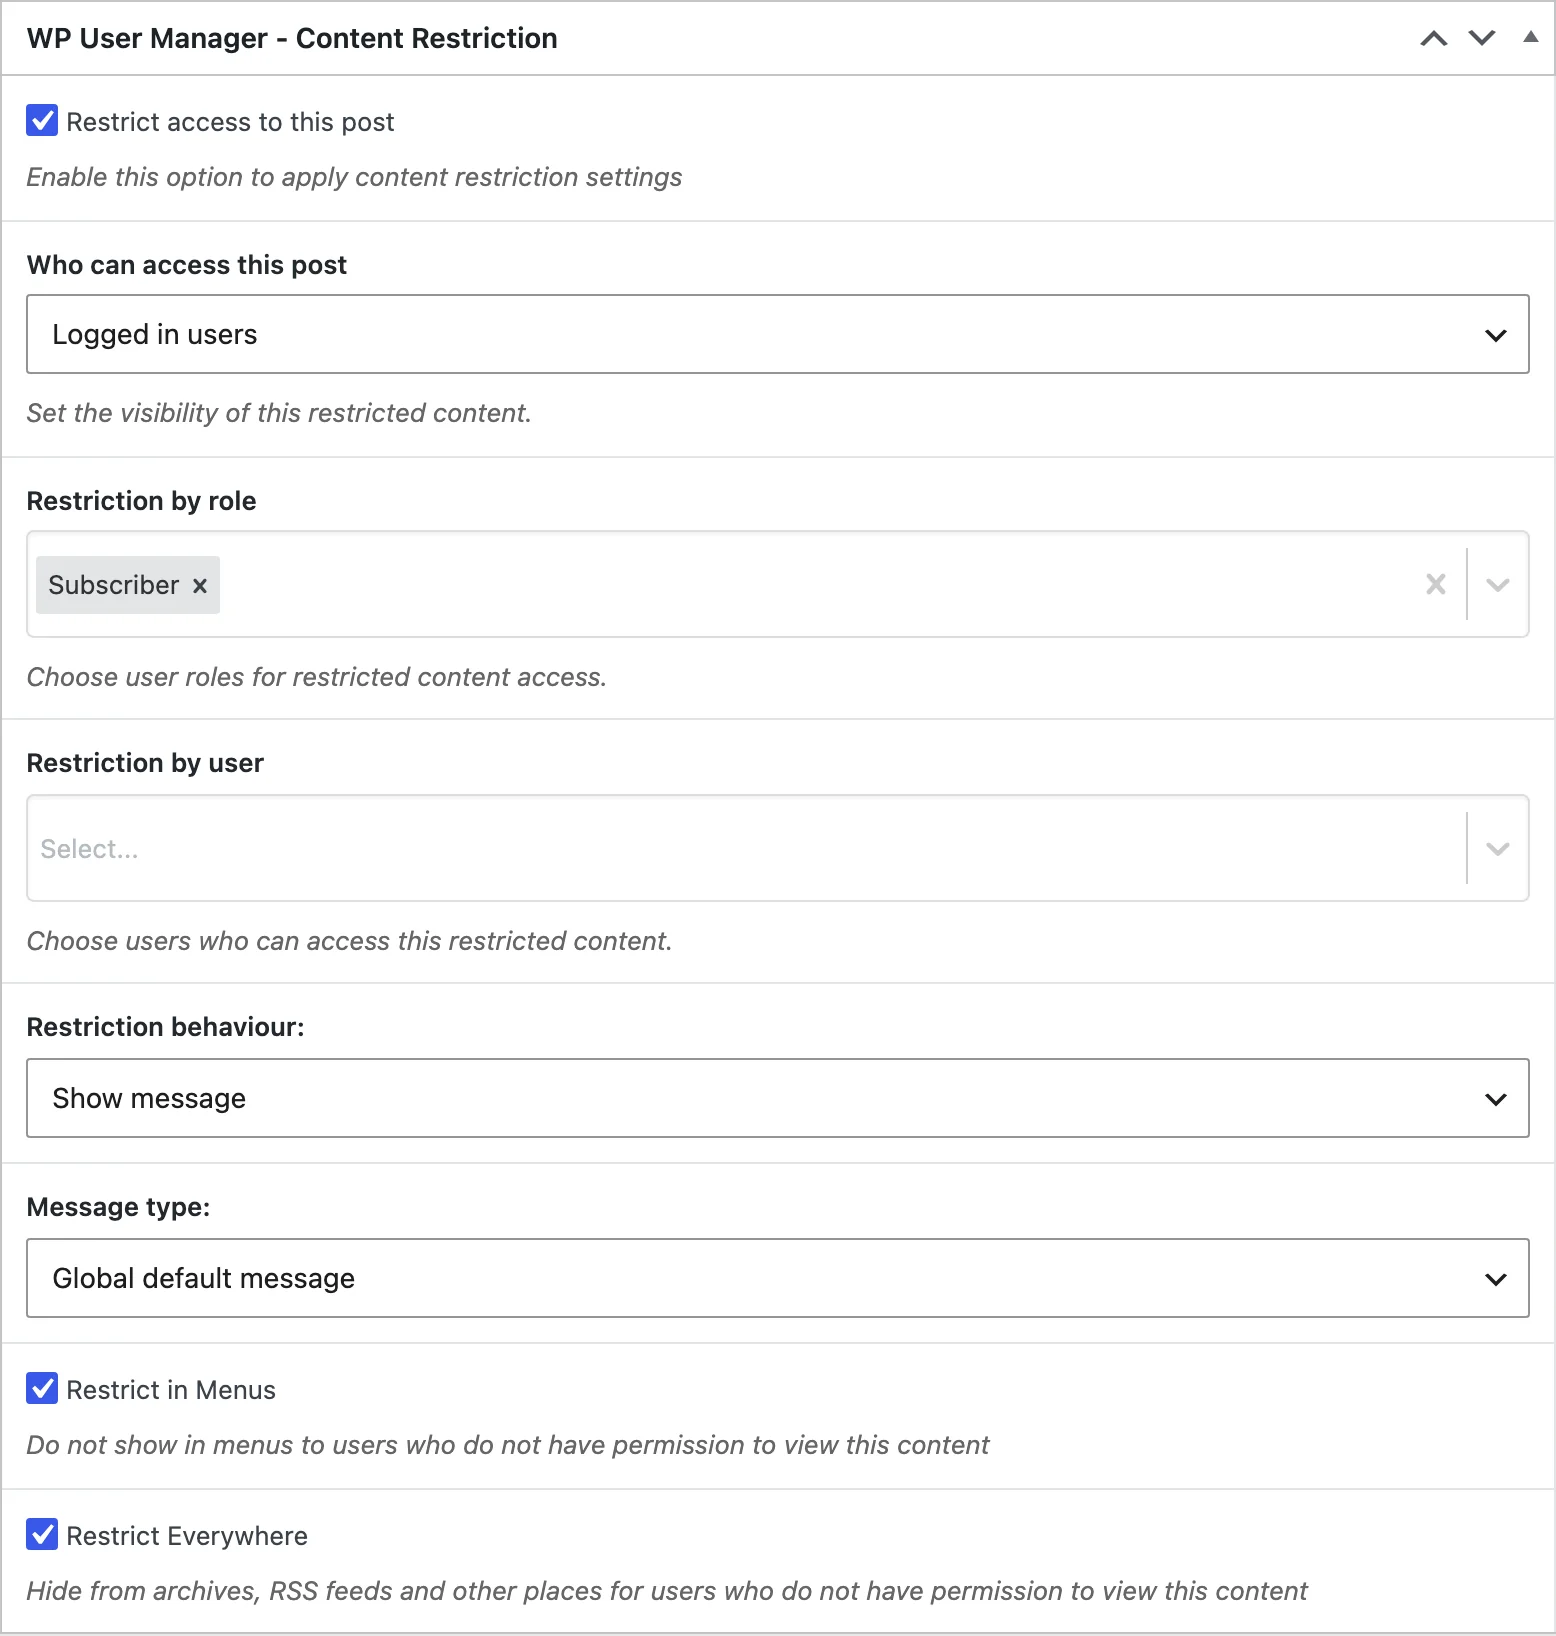
Task: Collapse the Content Restriction panel
Action: point(1530,38)
